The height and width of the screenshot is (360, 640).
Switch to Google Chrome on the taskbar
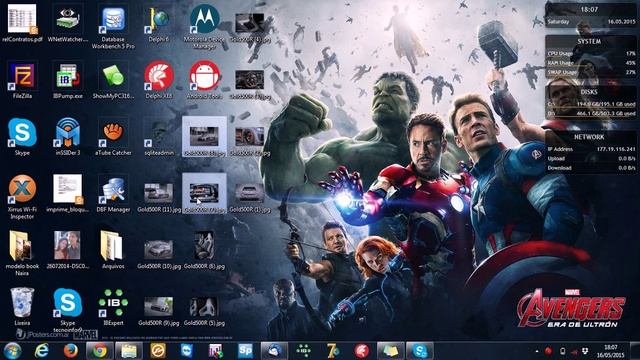coord(100,351)
